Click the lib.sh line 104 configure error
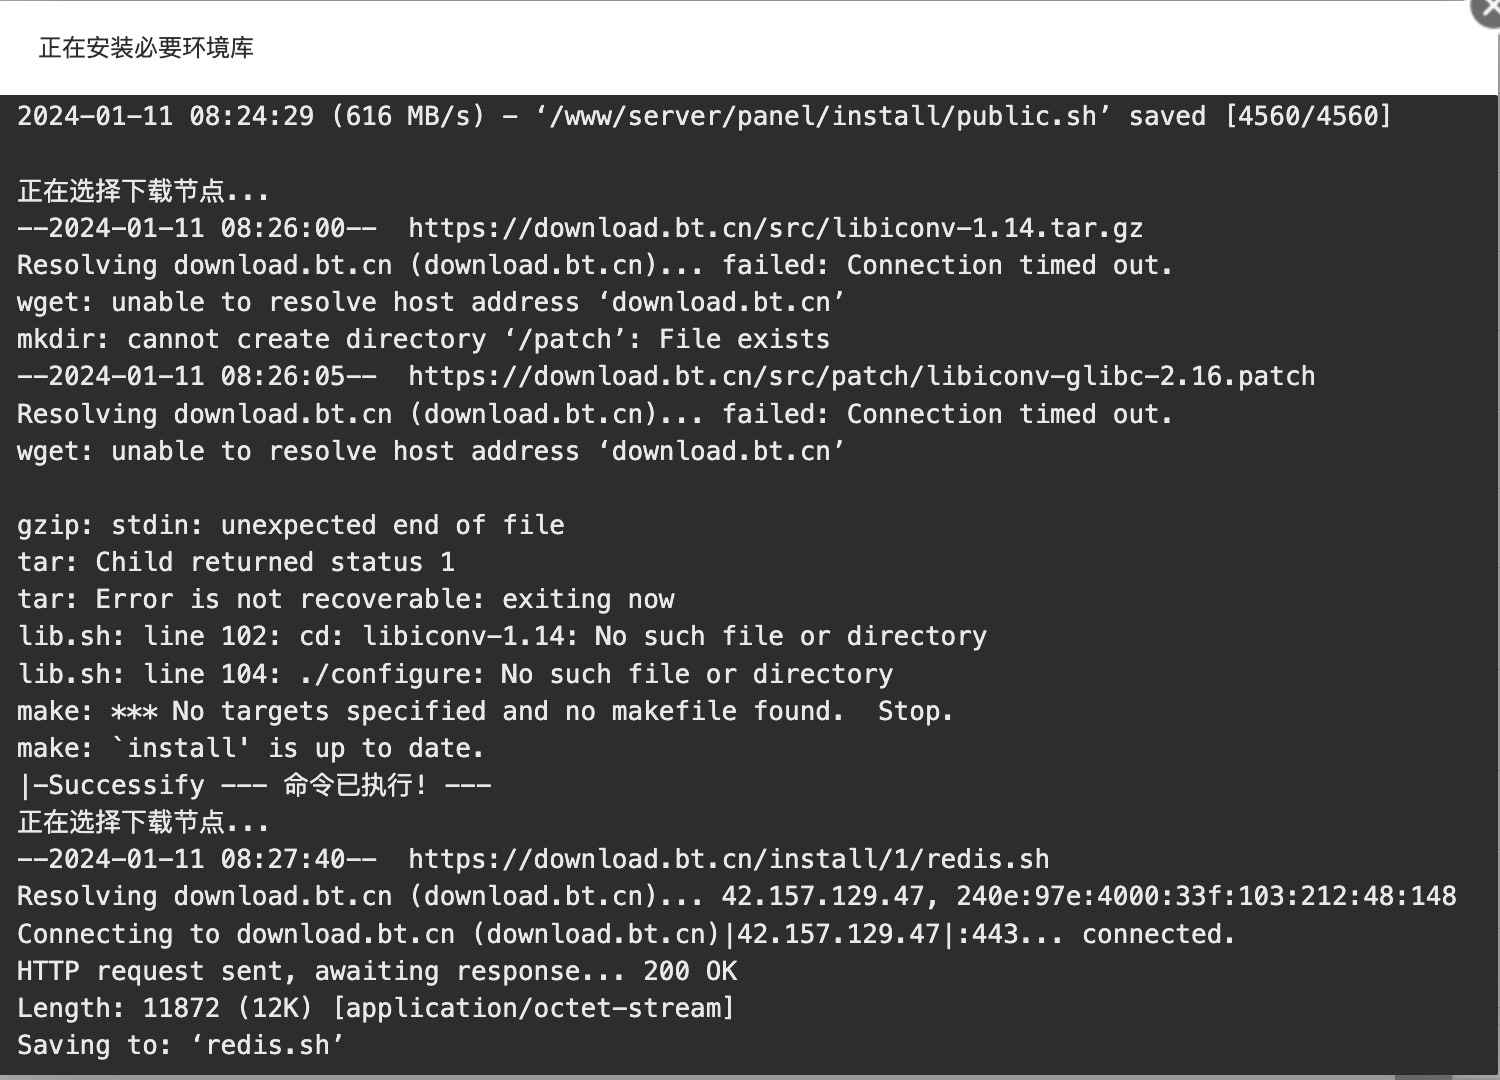 click(x=455, y=675)
